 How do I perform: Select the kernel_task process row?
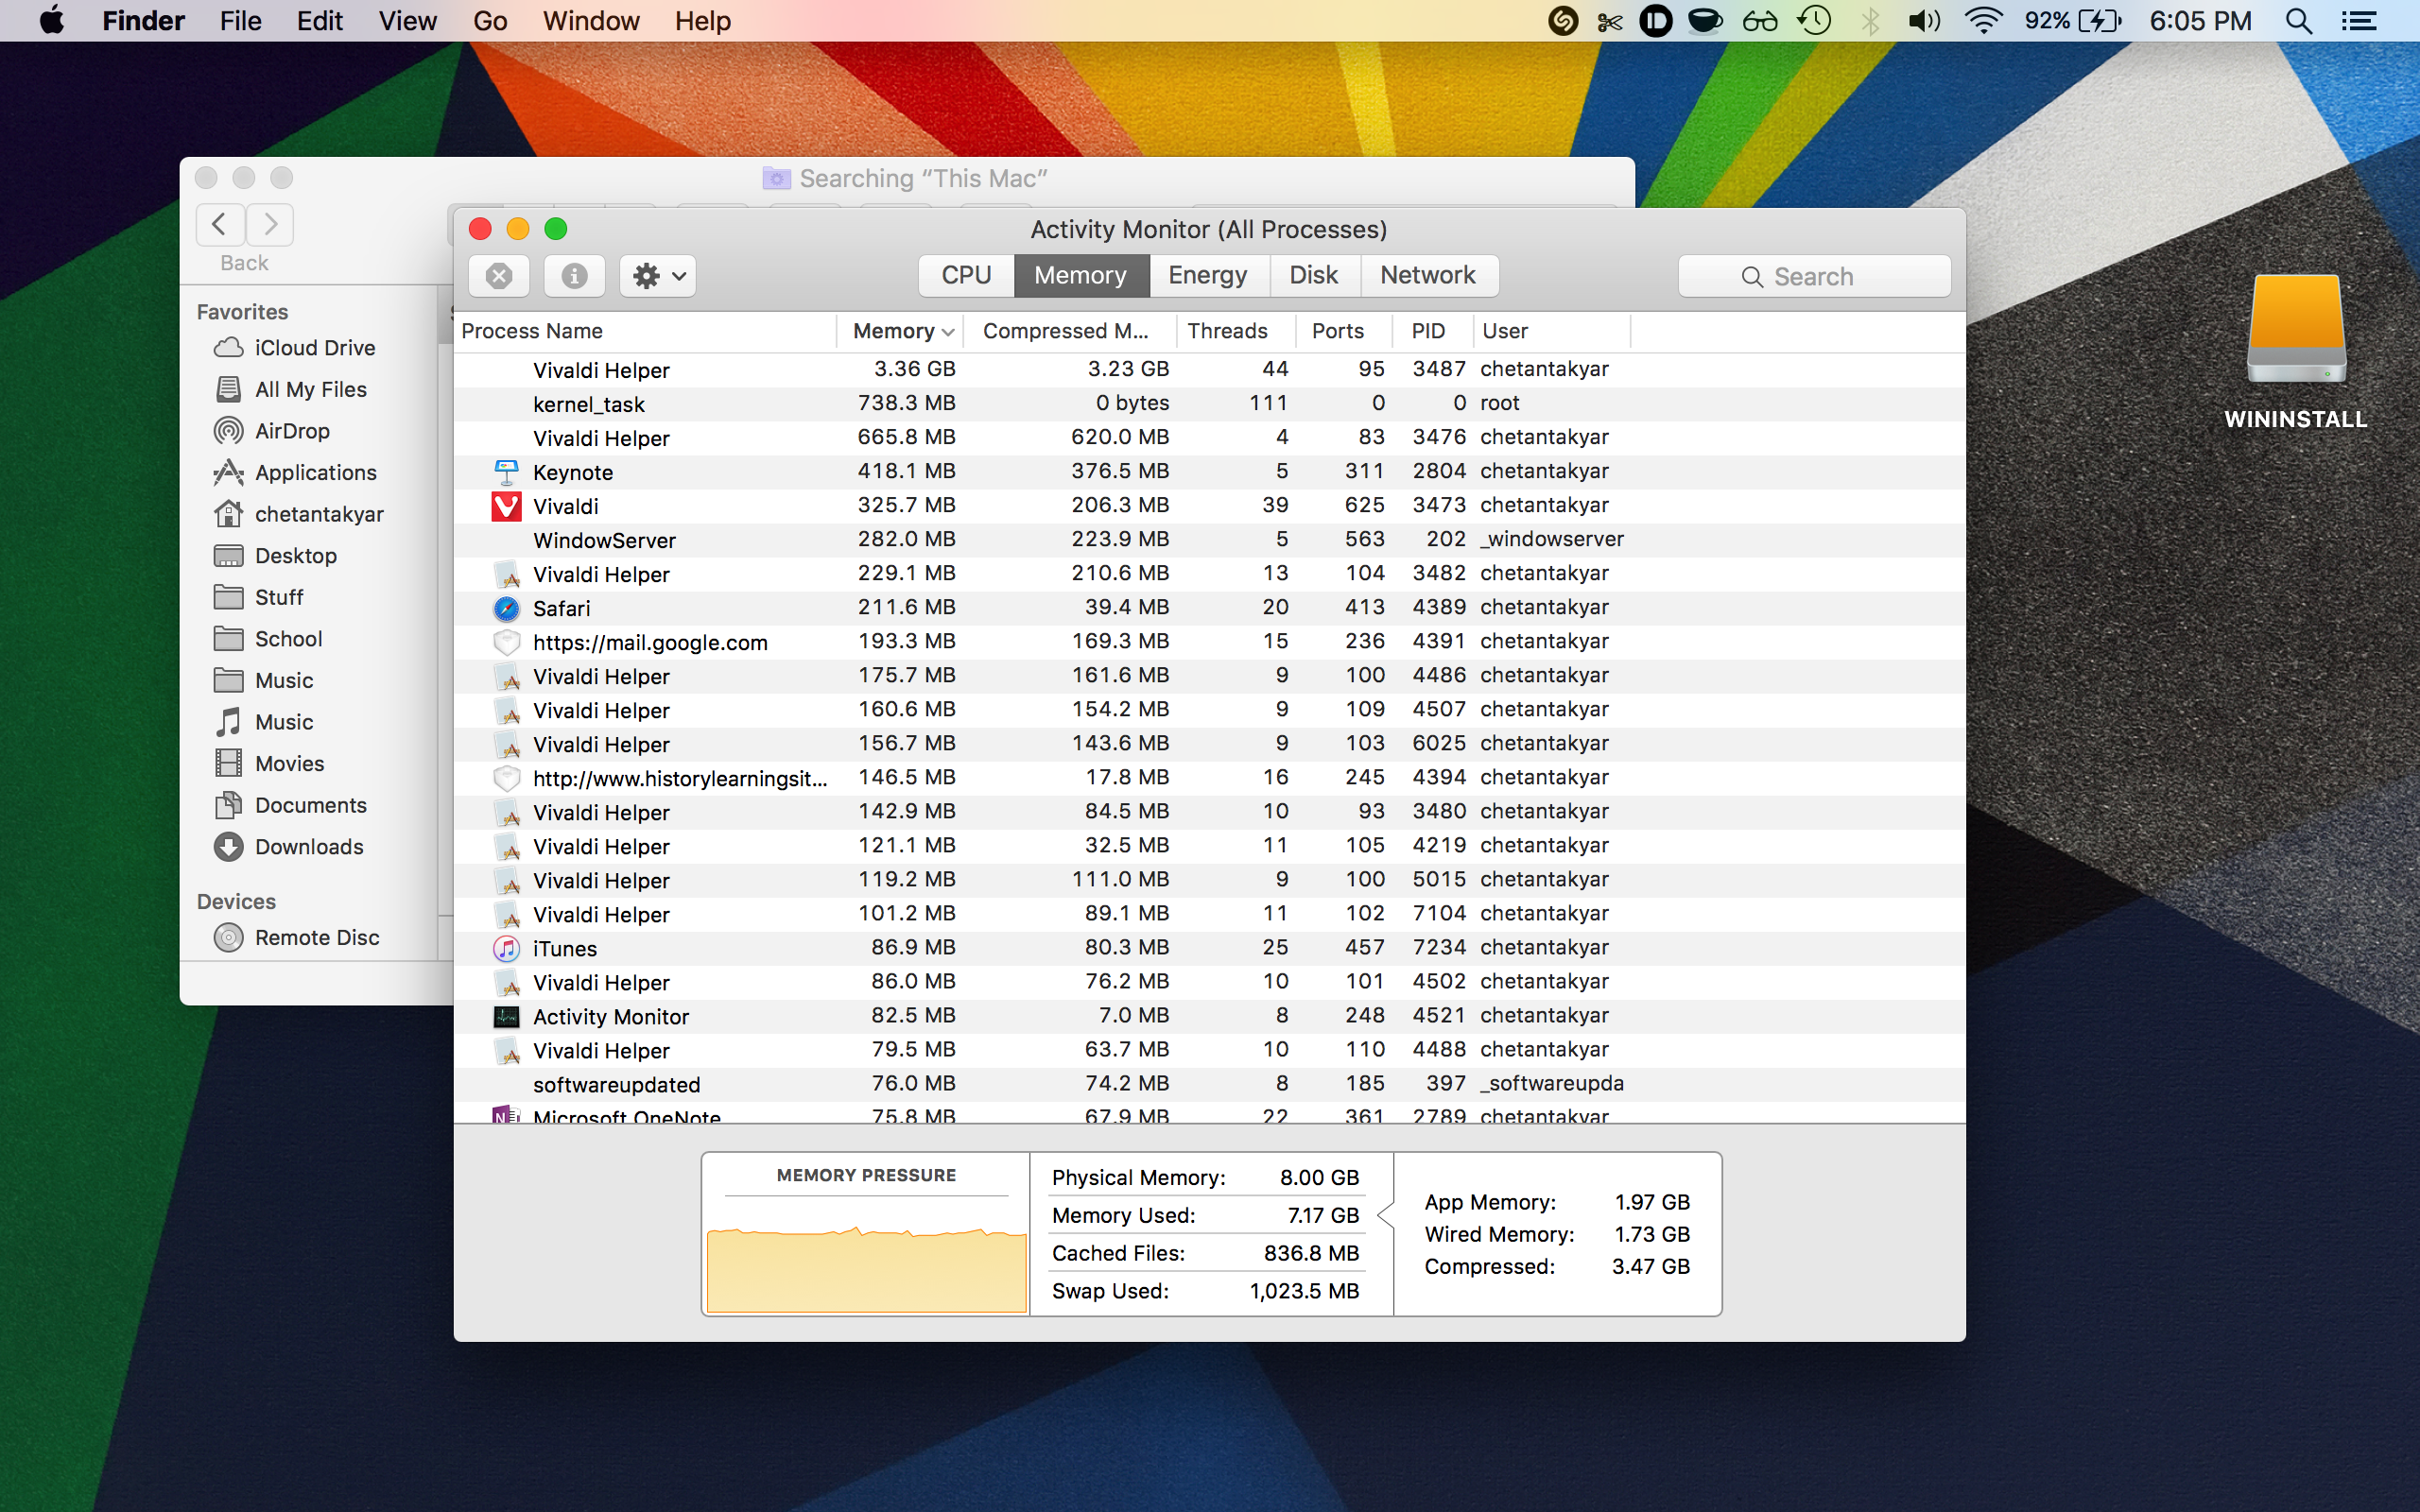[x=1209, y=404]
